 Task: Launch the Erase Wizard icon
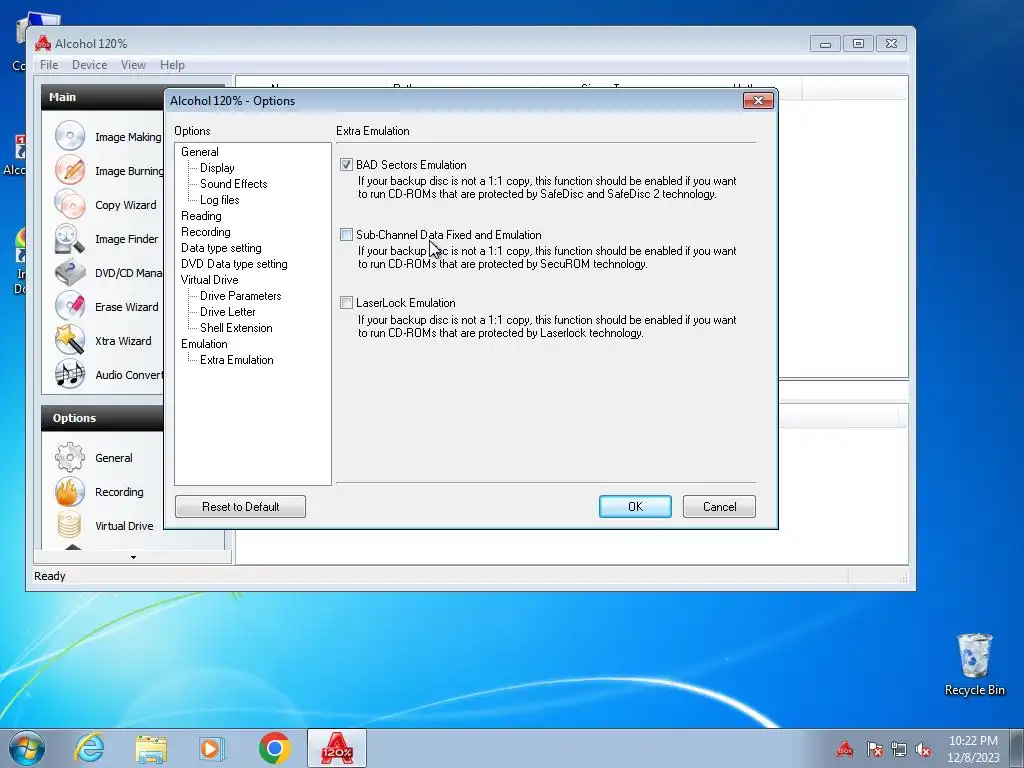pyautogui.click(x=70, y=306)
